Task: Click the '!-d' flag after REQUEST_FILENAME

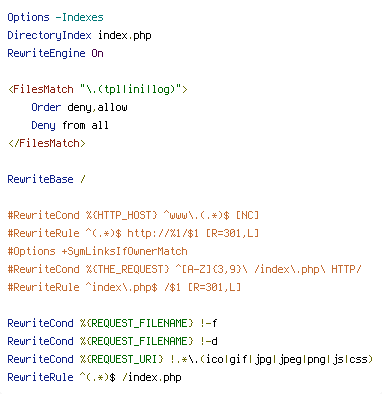Action: [209, 341]
